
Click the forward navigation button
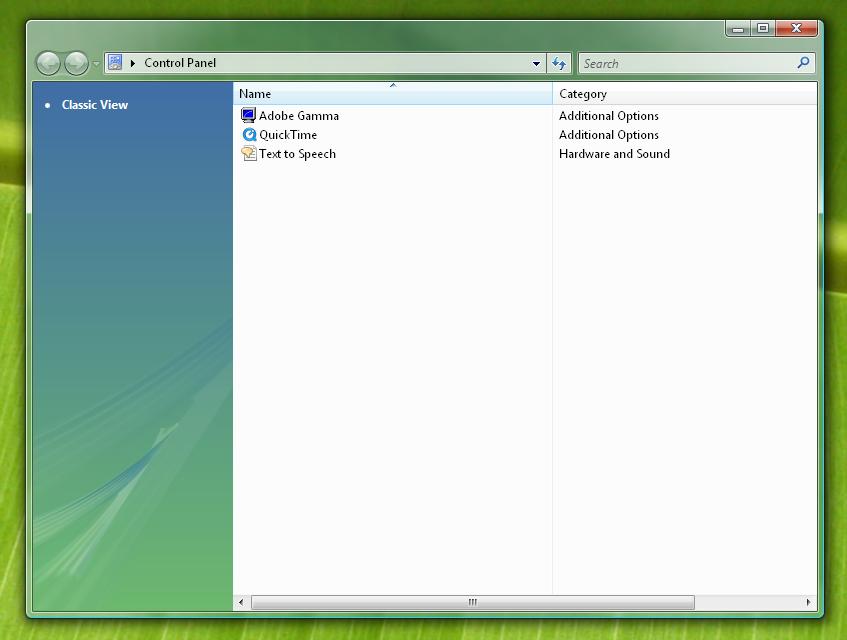(75, 62)
